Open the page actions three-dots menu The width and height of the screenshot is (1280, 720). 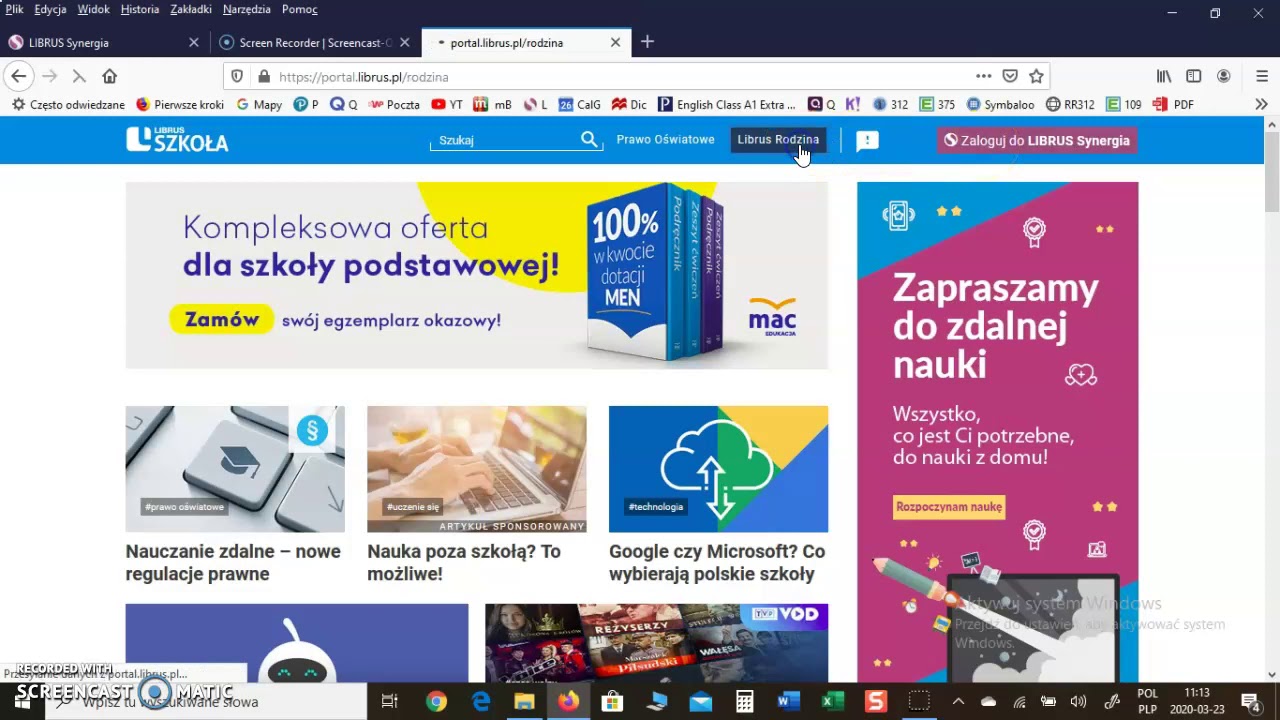click(984, 76)
